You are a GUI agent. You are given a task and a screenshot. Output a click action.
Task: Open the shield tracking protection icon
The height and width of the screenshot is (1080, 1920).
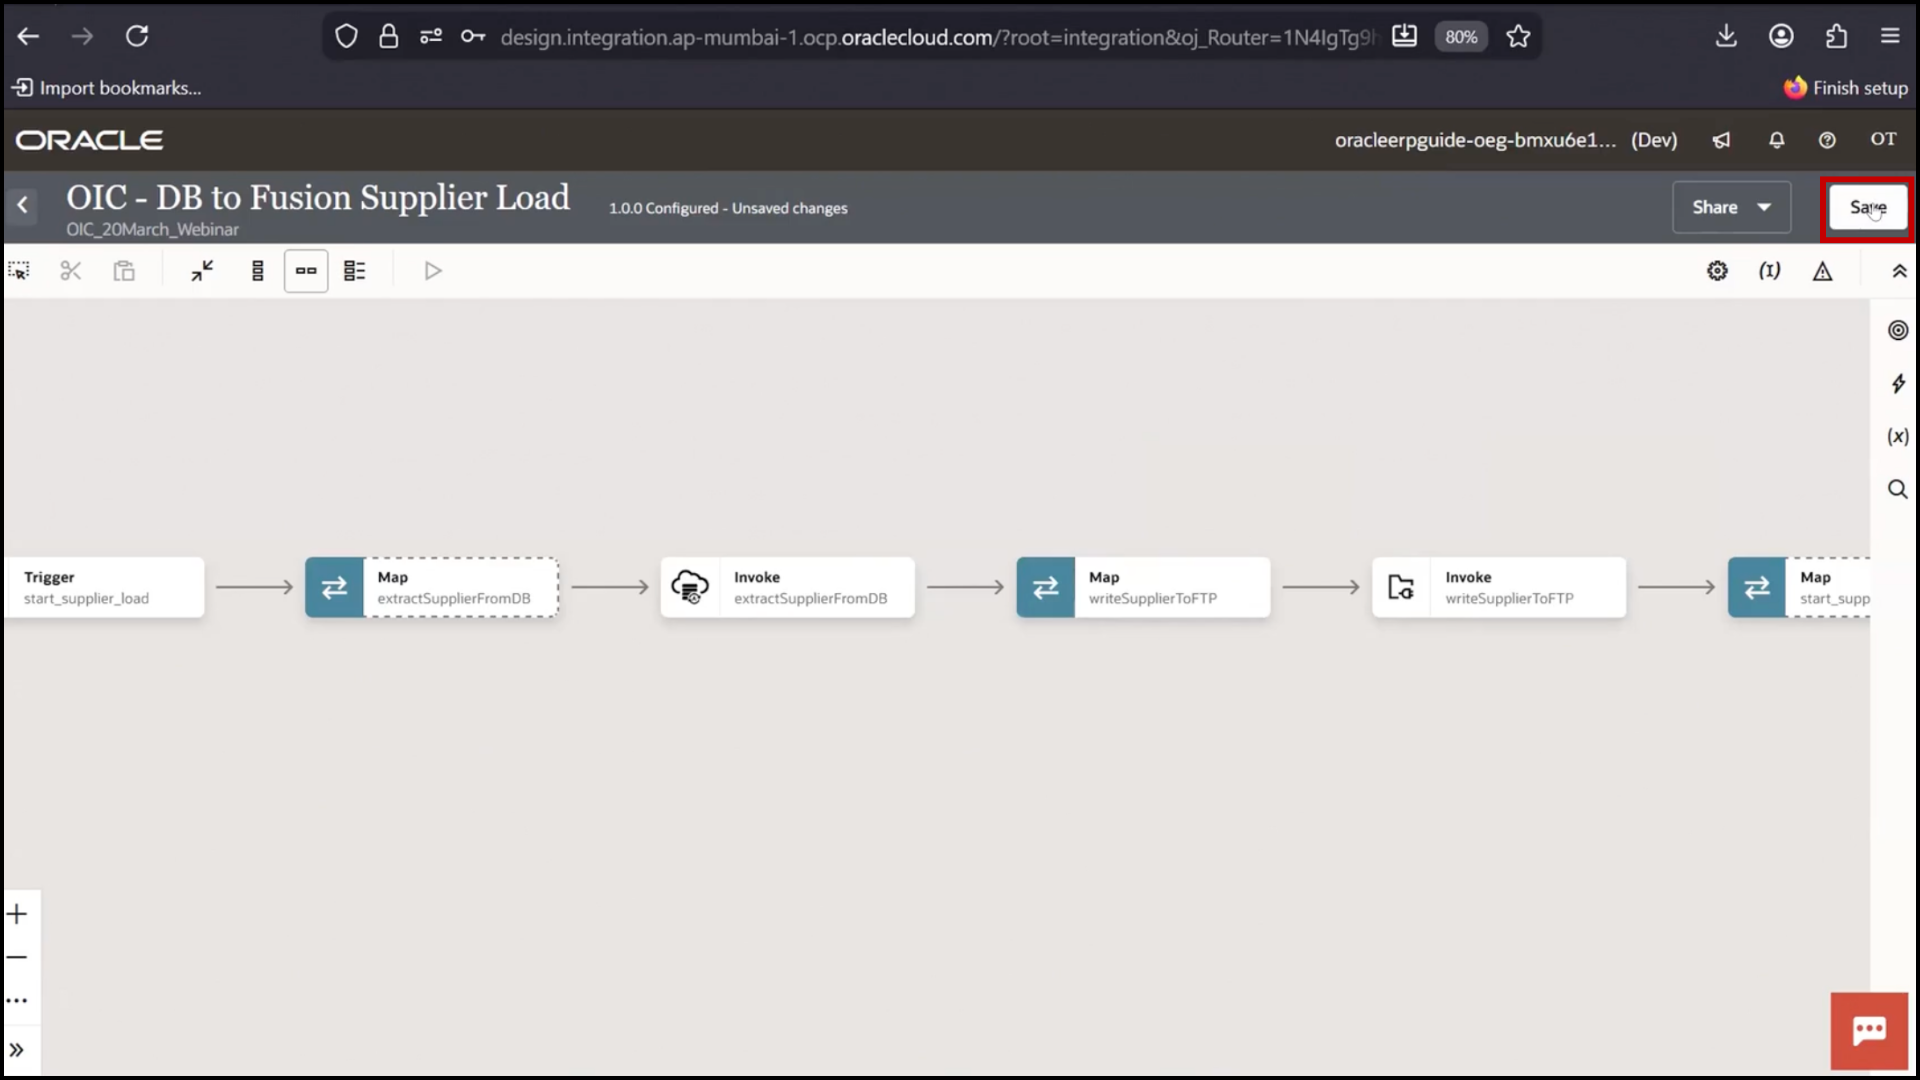coord(346,37)
